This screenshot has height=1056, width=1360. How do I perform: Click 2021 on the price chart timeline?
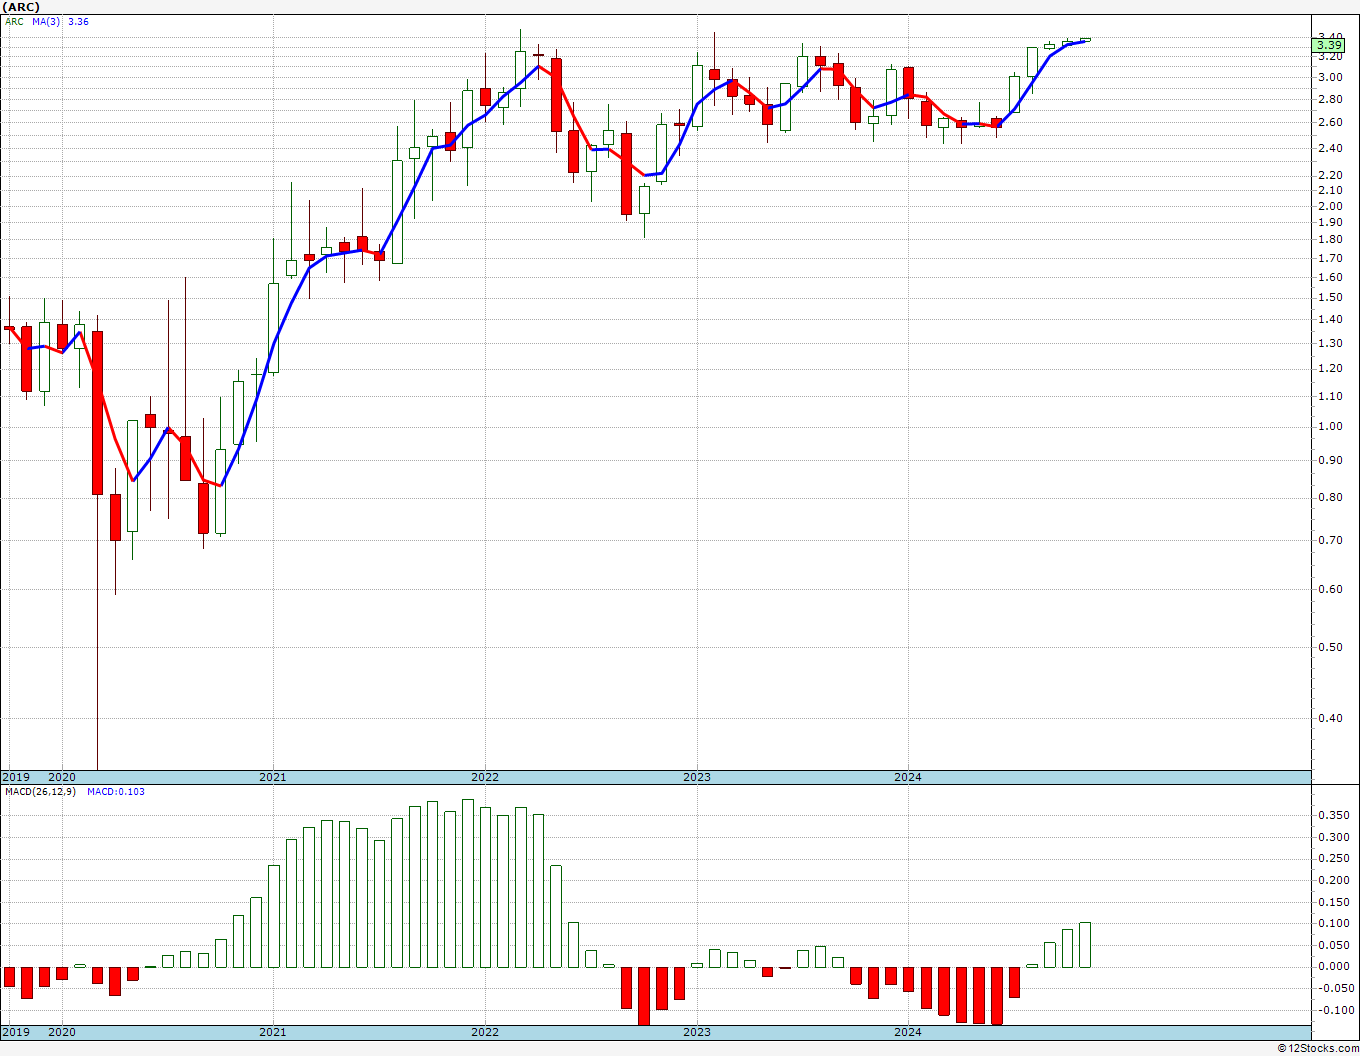(x=273, y=777)
